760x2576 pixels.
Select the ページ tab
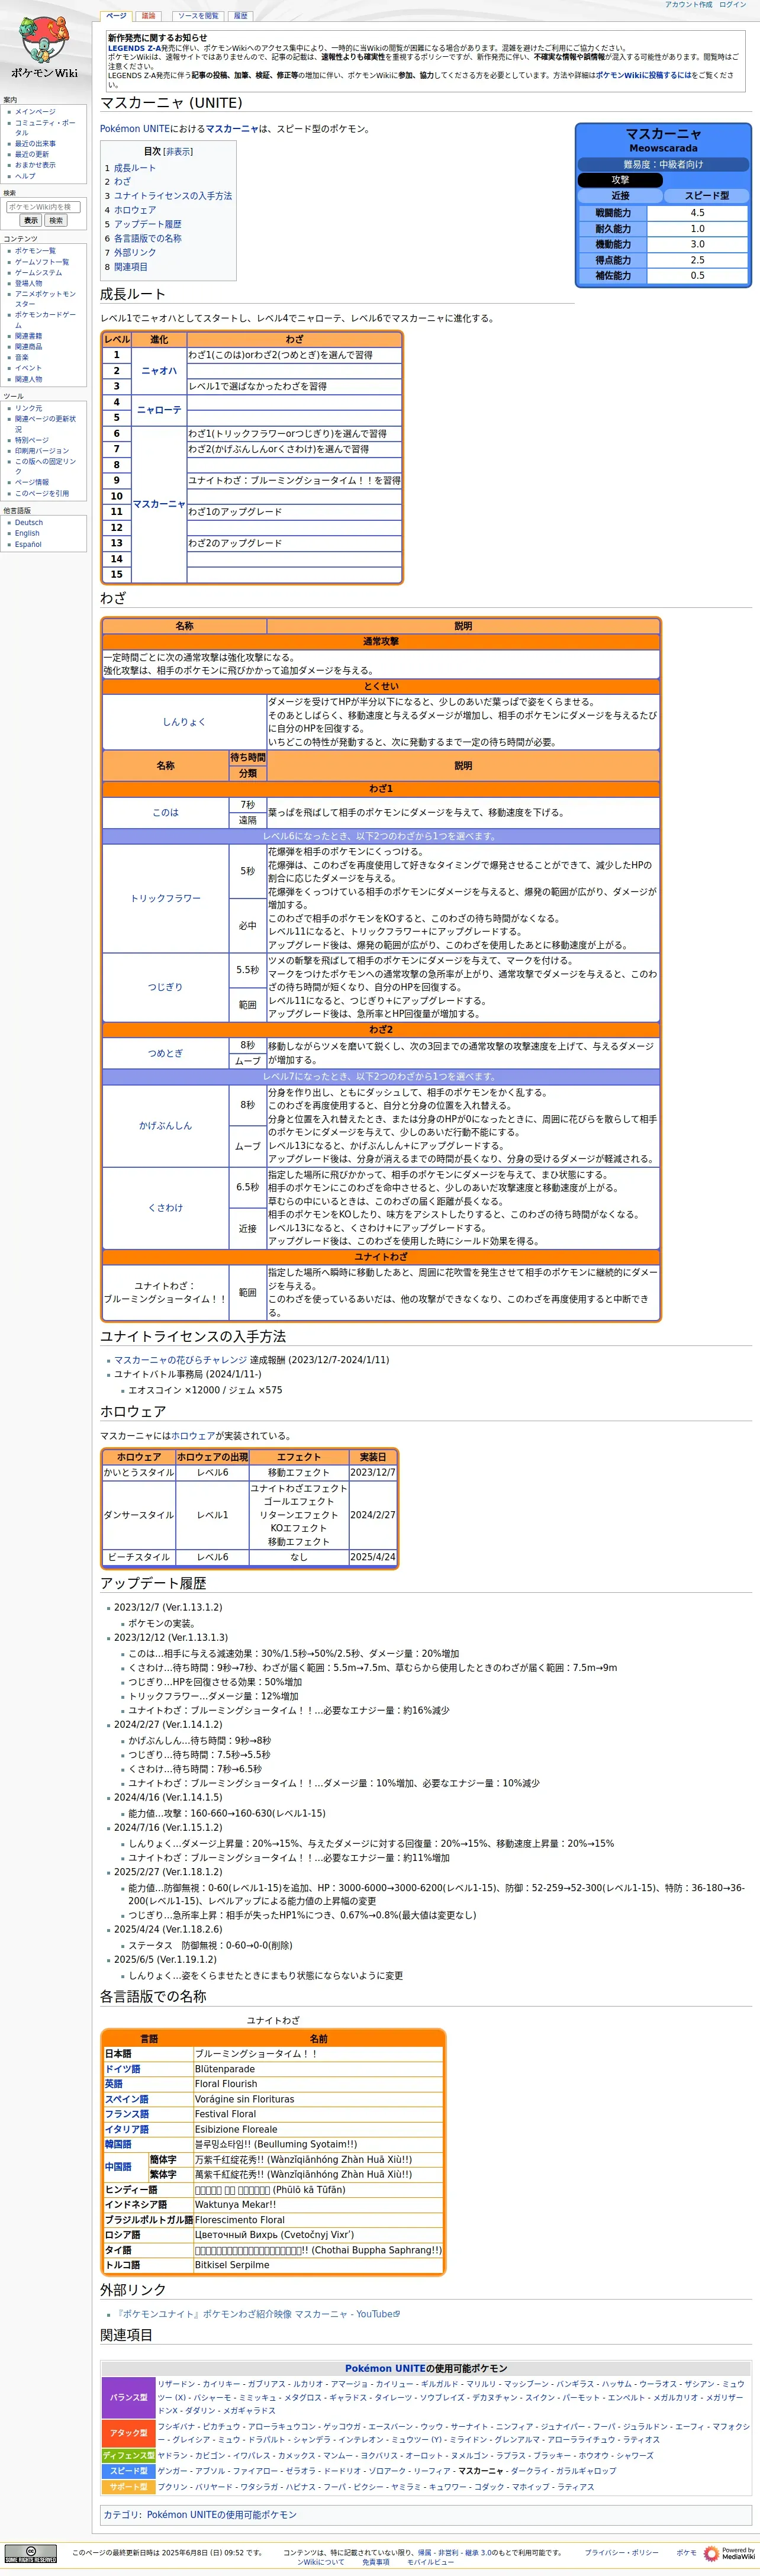(x=116, y=16)
